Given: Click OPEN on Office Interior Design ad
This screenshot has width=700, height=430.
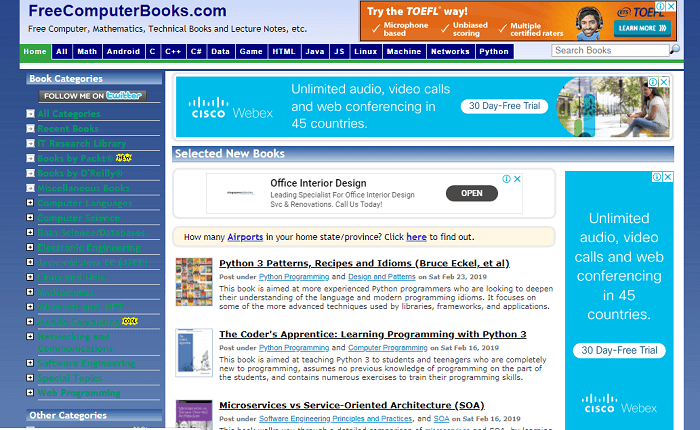Looking at the screenshot, I should coord(471,193).
